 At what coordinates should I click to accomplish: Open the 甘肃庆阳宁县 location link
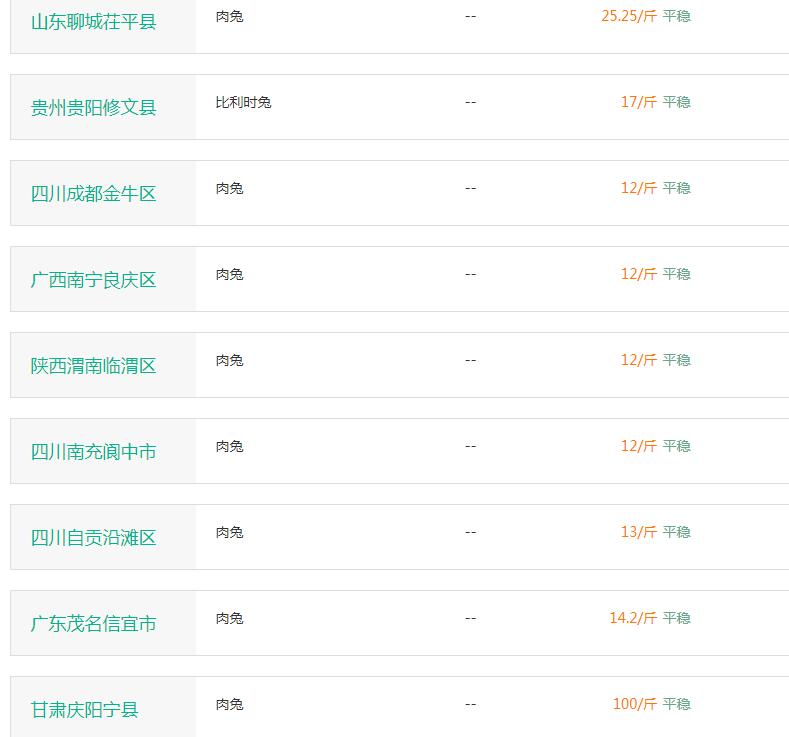[x=85, y=710]
